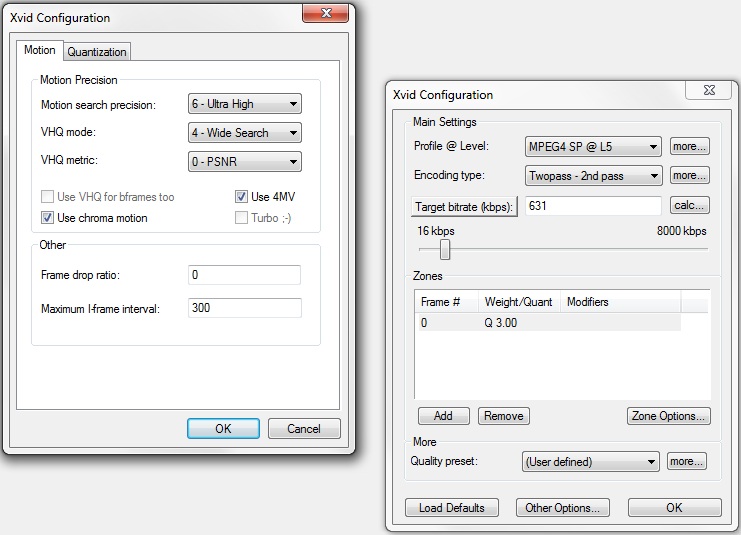Switch to the Quantization tab

click(x=97, y=52)
